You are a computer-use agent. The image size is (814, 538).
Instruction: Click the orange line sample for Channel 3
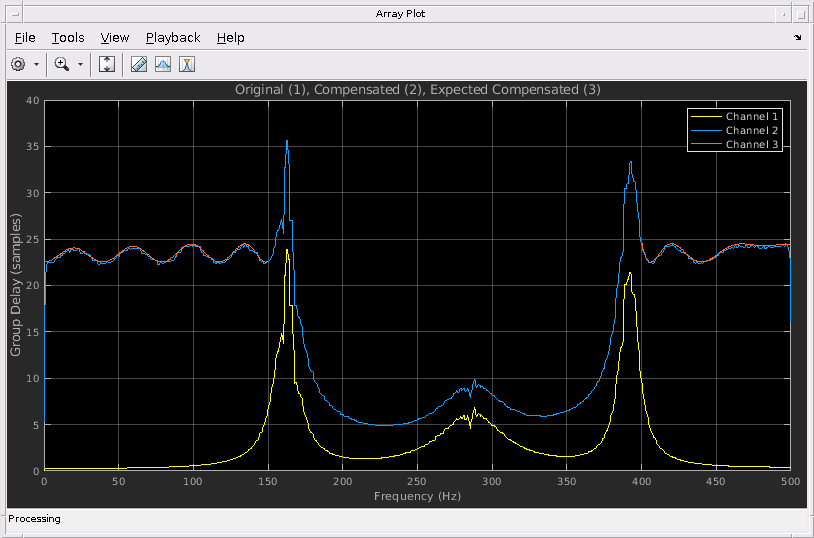(x=706, y=144)
